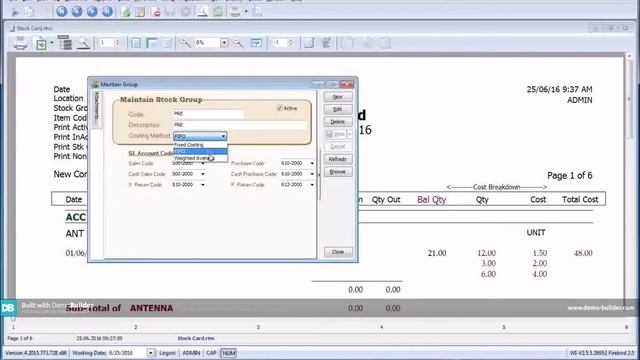Click the zoom percentage field
640x360 pixels.
click(x=207, y=42)
